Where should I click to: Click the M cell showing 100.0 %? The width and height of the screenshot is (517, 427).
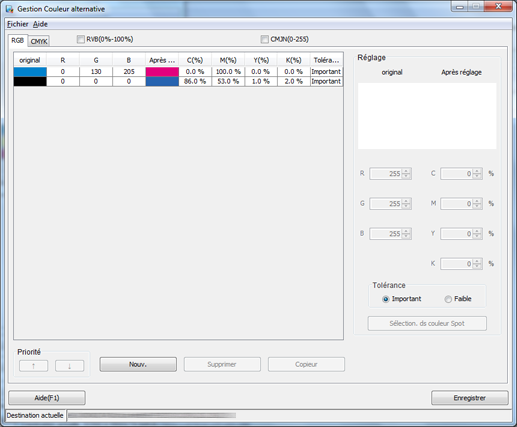[x=228, y=72]
